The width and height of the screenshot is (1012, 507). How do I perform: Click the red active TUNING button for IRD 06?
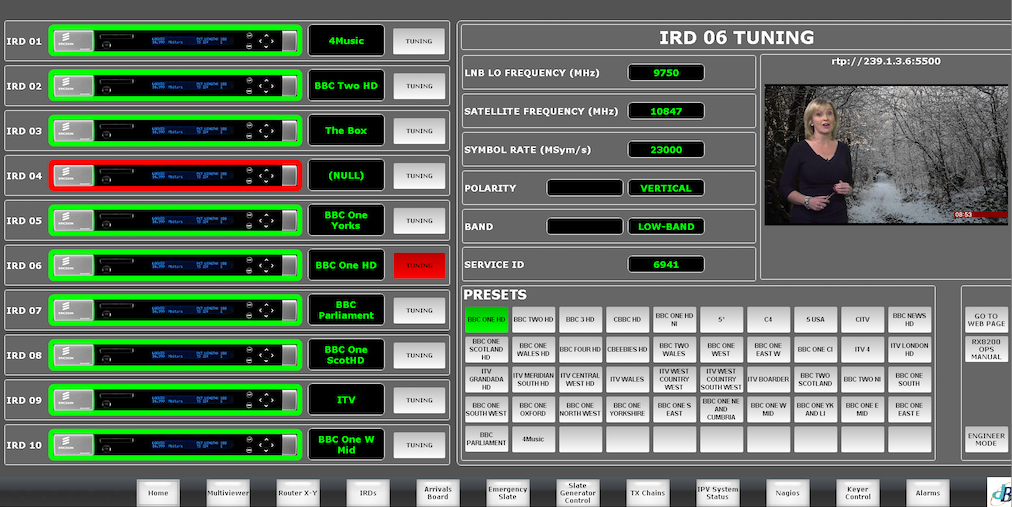pyautogui.click(x=419, y=265)
